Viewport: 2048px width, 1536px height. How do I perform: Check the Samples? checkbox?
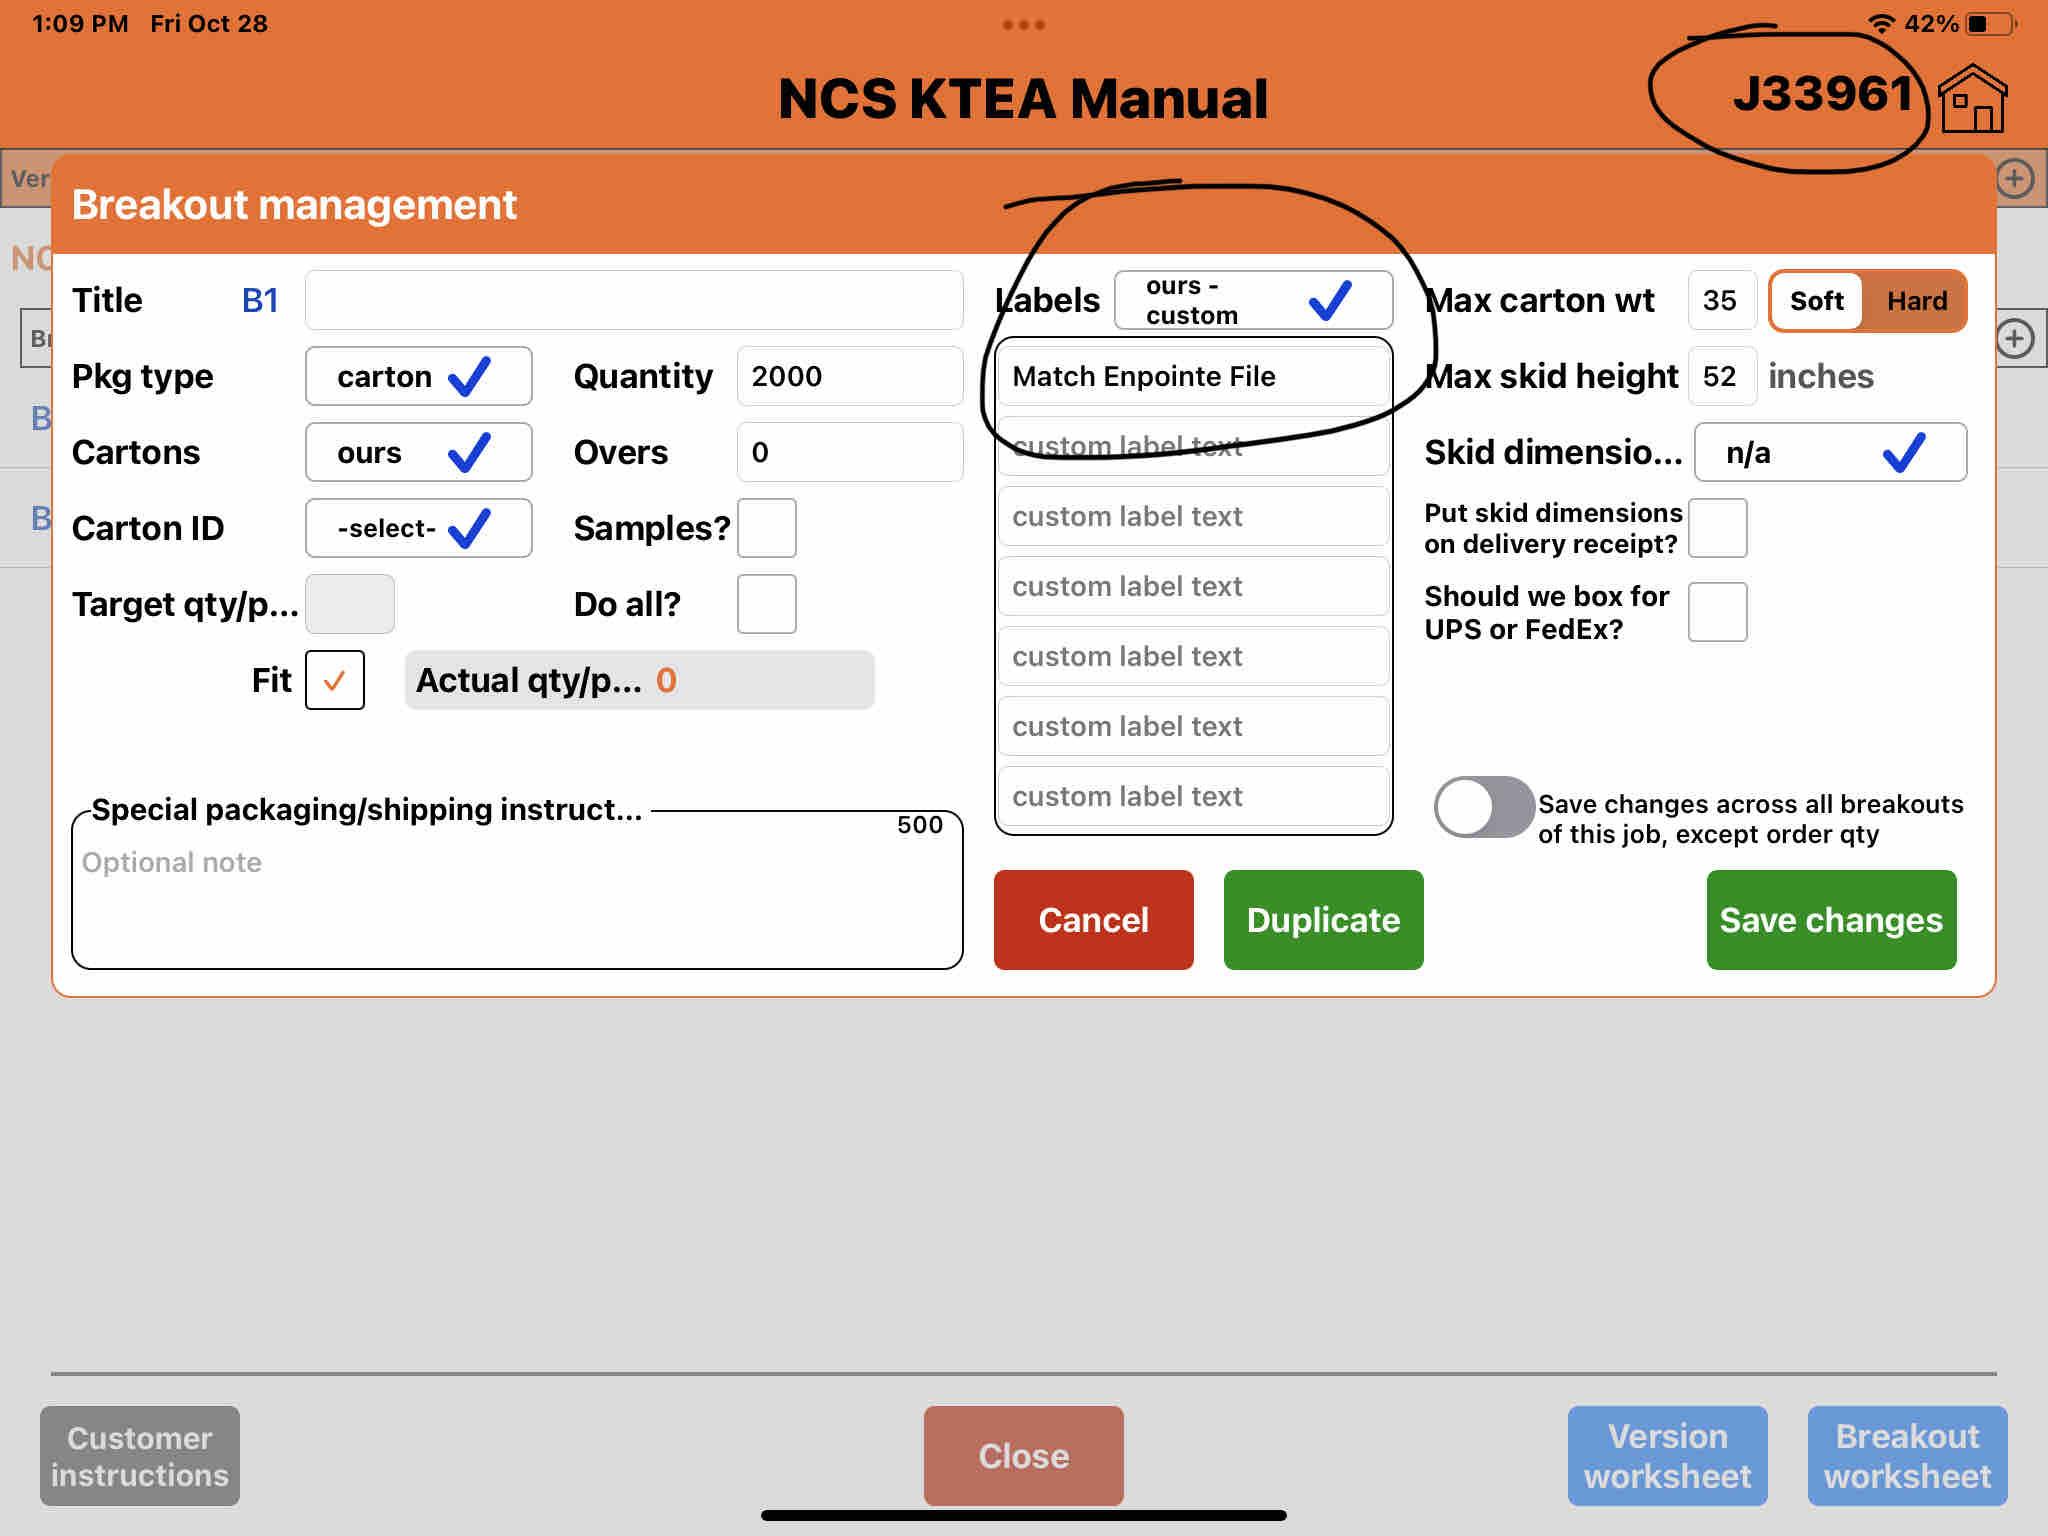pyautogui.click(x=766, y=528)
